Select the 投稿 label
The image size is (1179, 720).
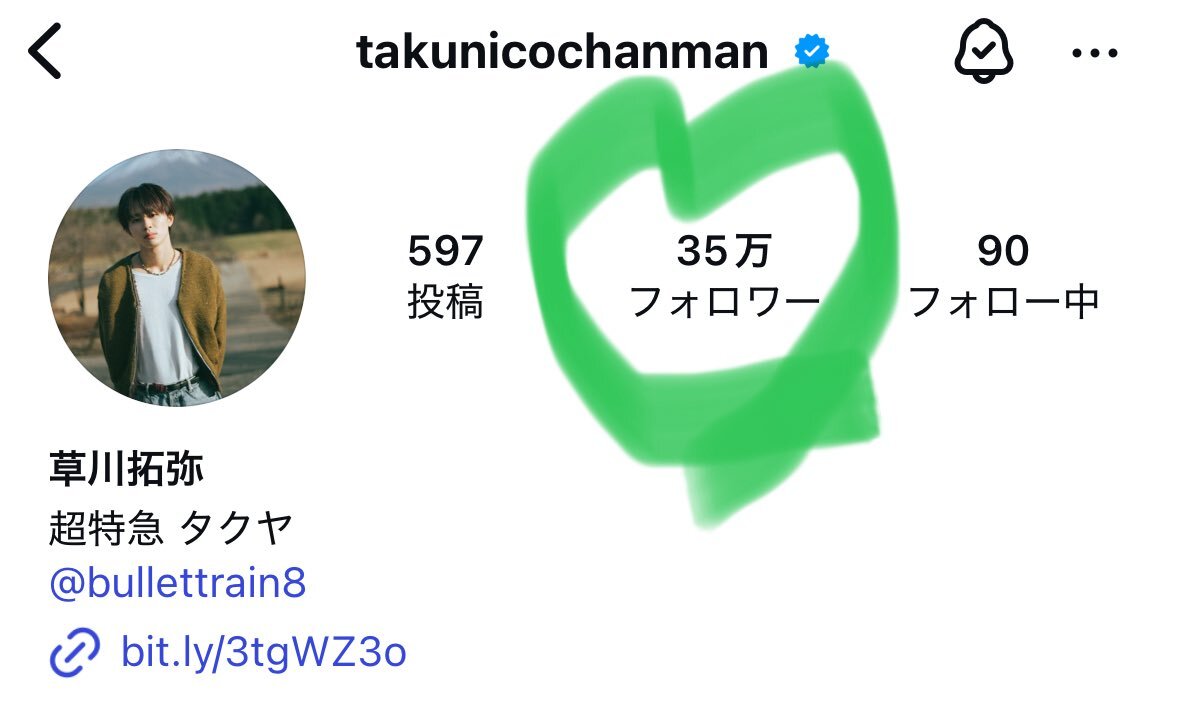pyautogui.click(x=445, y=302)
